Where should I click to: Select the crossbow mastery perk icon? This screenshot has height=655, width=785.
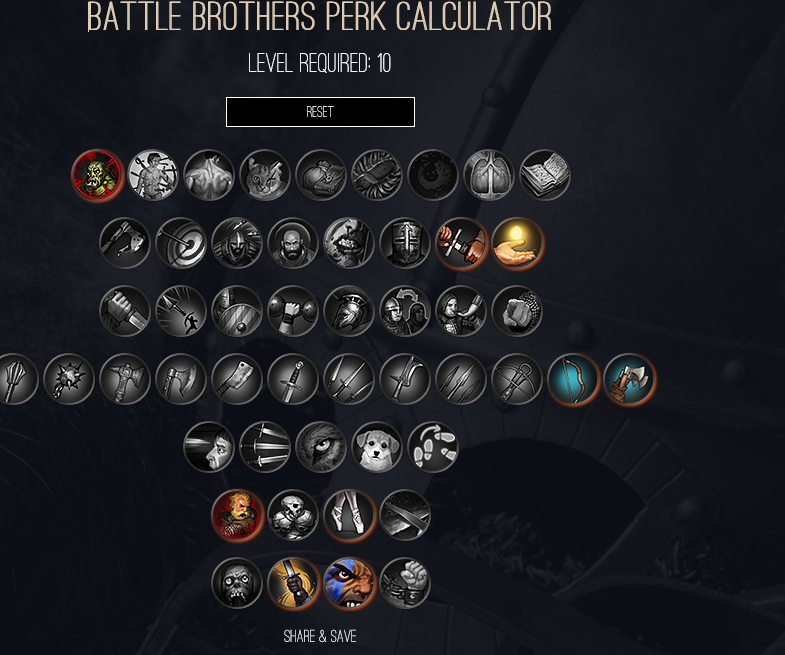pyautogui.click(x=517, y=379)
